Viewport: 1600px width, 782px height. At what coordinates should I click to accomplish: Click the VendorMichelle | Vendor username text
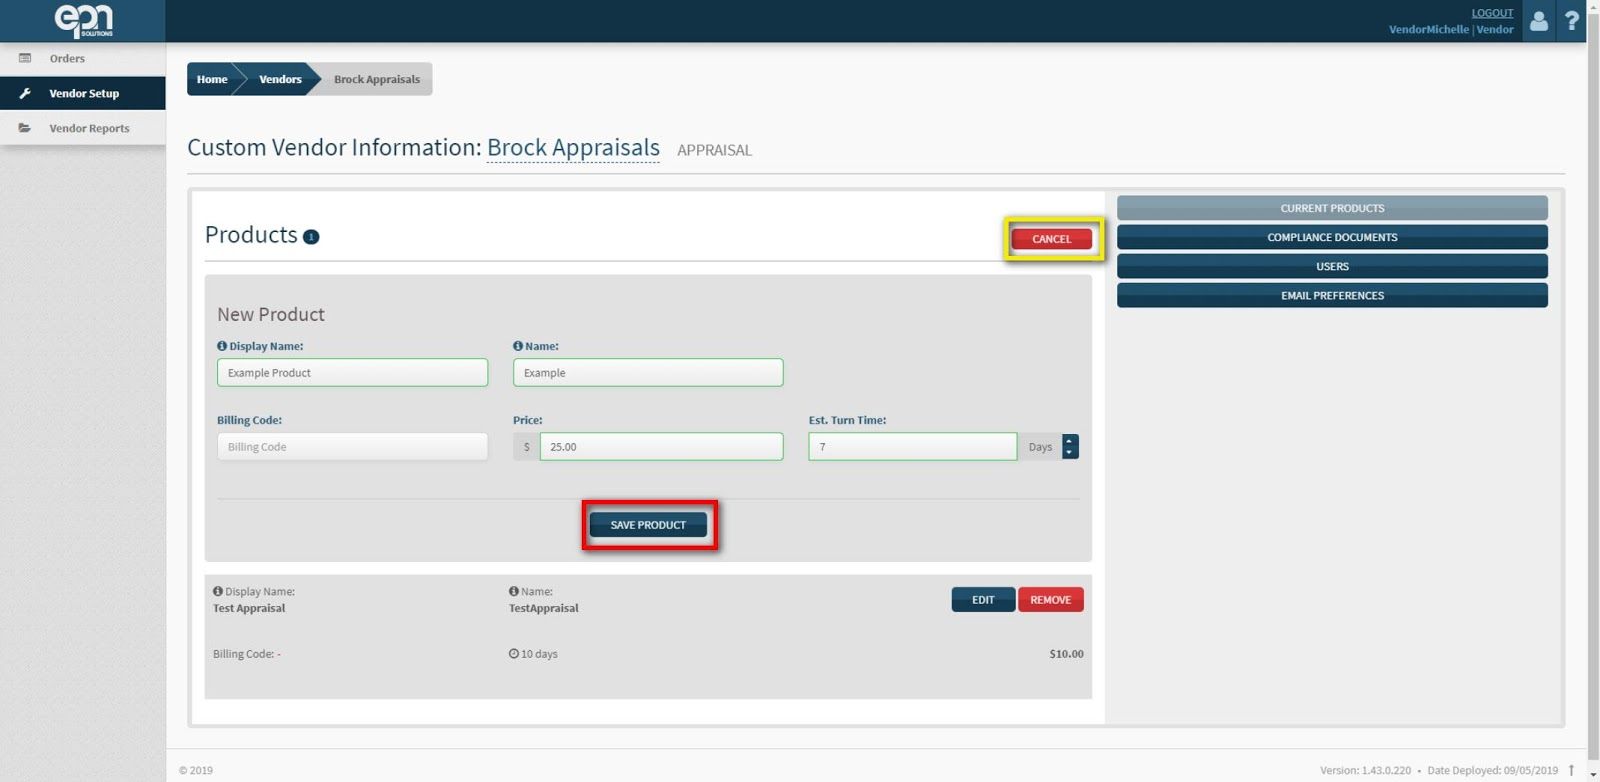[1451, 29]
